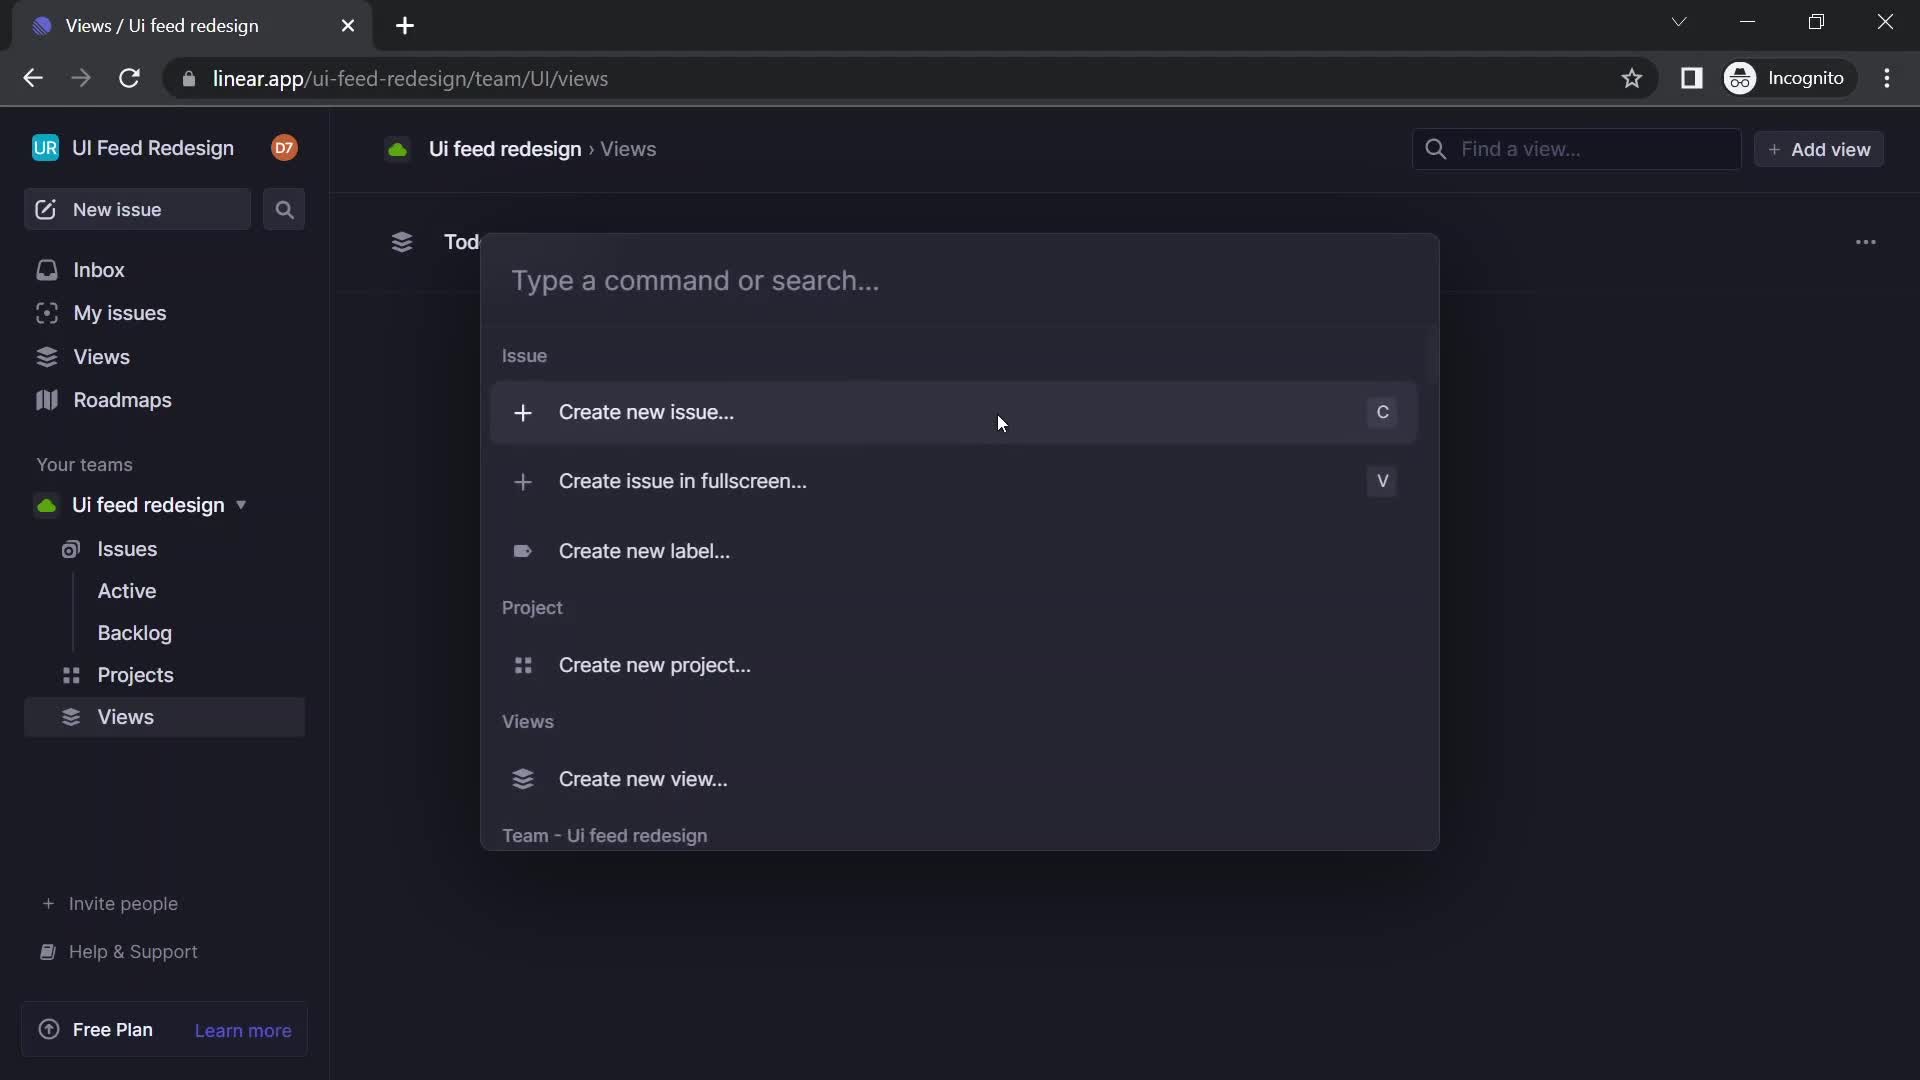The width and height of the screenshot is (1920, 1080).
Task: Select Create new project option
Action: pos(655,663)
